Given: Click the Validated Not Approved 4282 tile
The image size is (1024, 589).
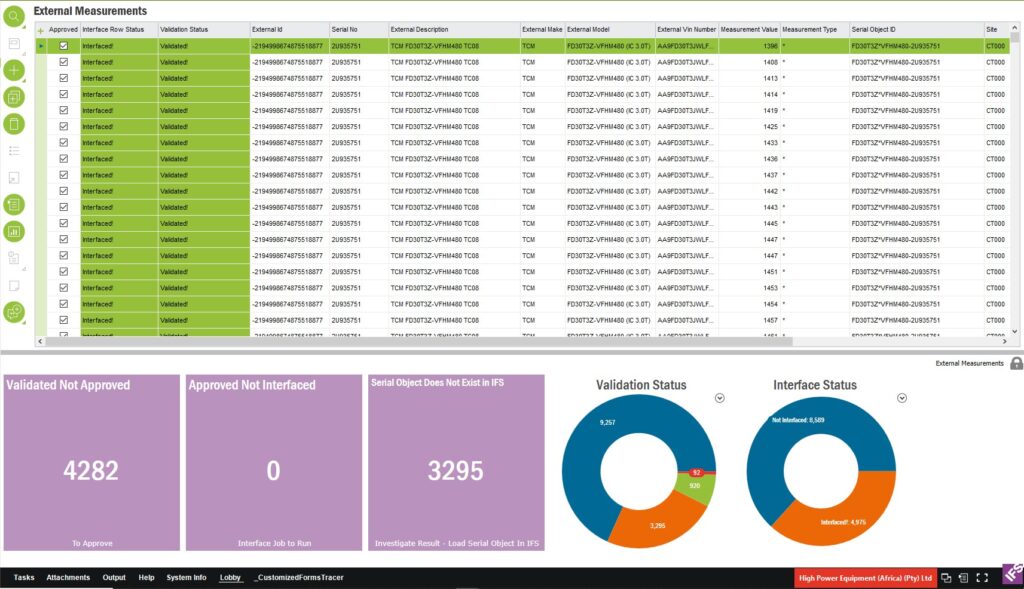Looking at the screenshot, I should pos(91,463).
